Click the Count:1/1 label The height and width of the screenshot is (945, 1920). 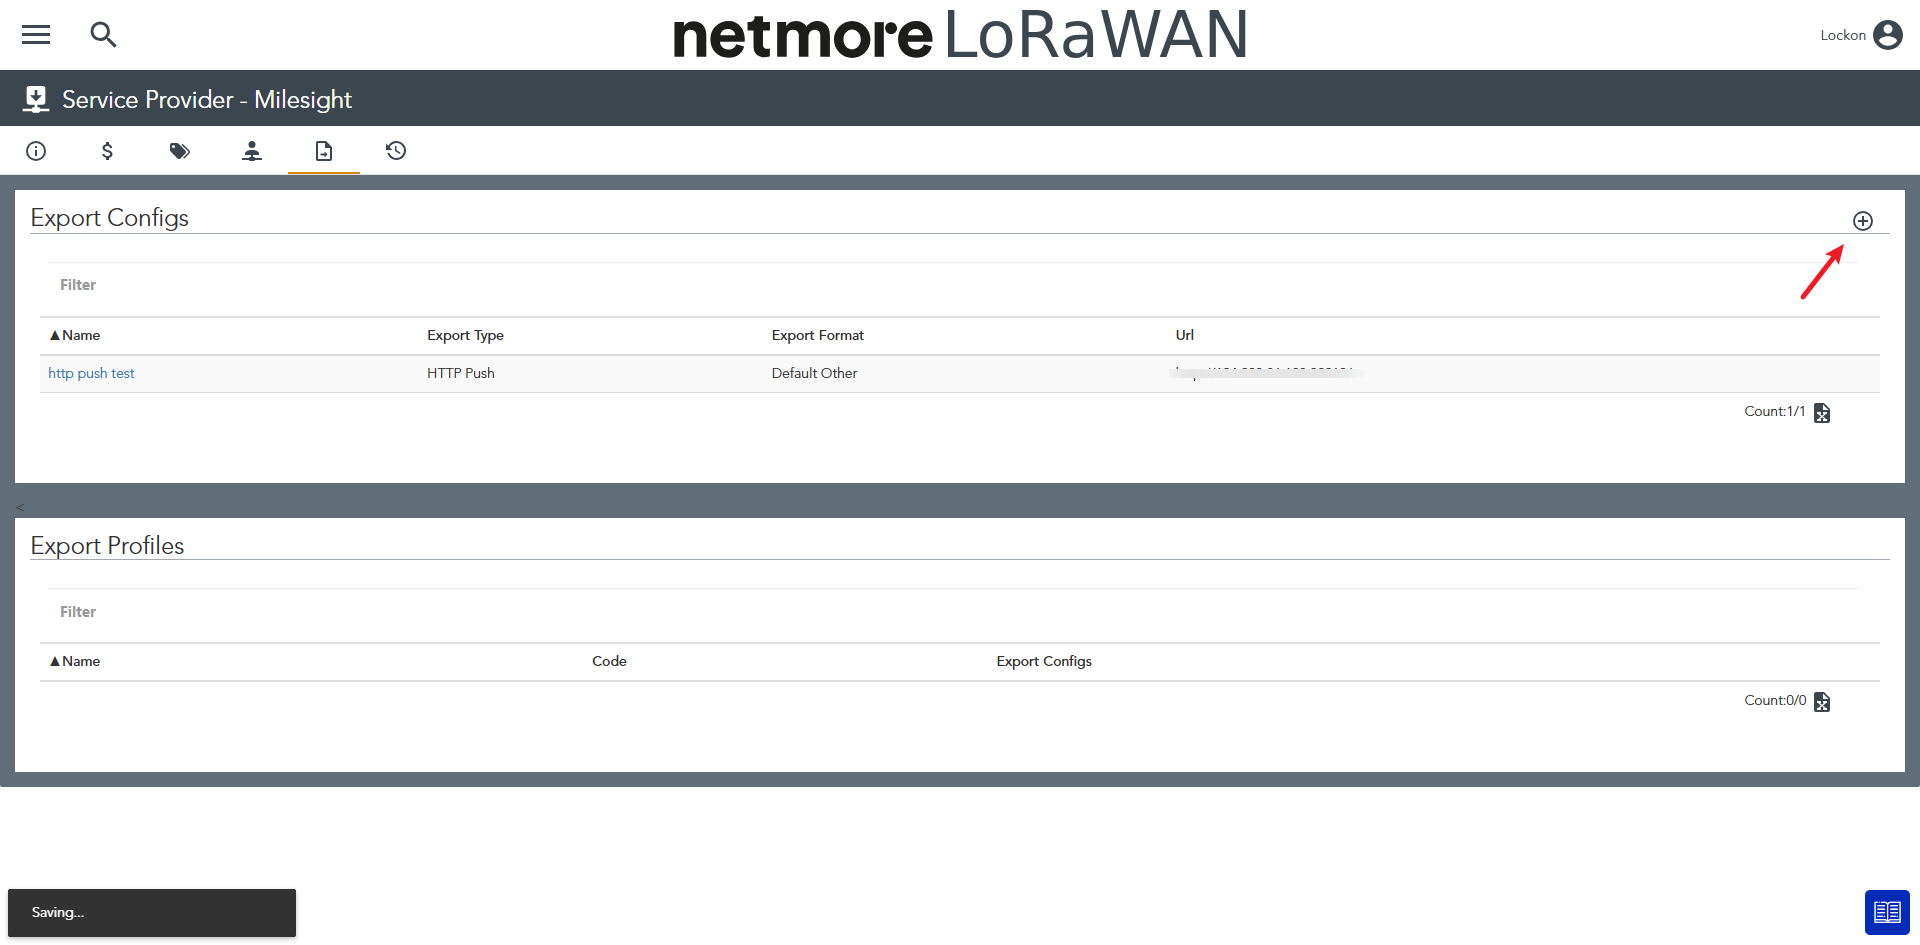point(1775,411)
